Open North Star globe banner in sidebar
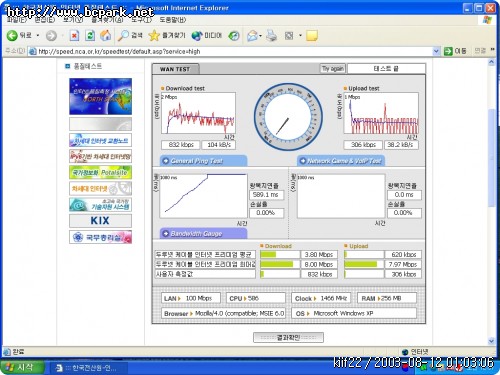Screen dimensions: 500x375 pos(100,96)
